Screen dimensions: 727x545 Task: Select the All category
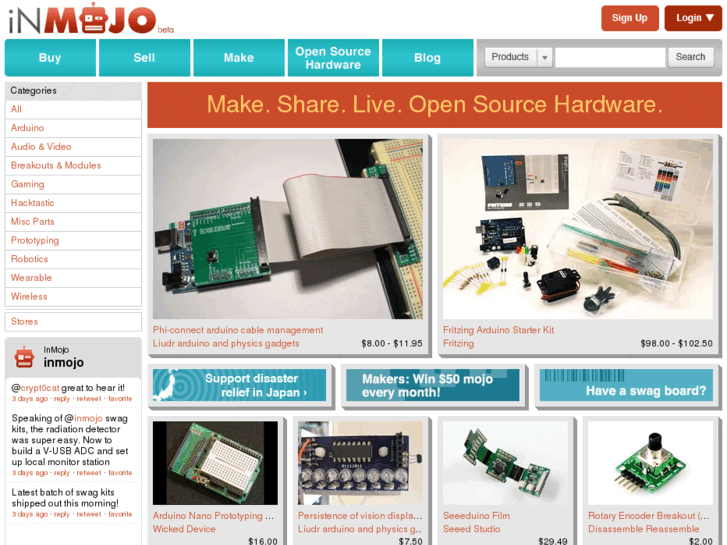coord(73,109)
